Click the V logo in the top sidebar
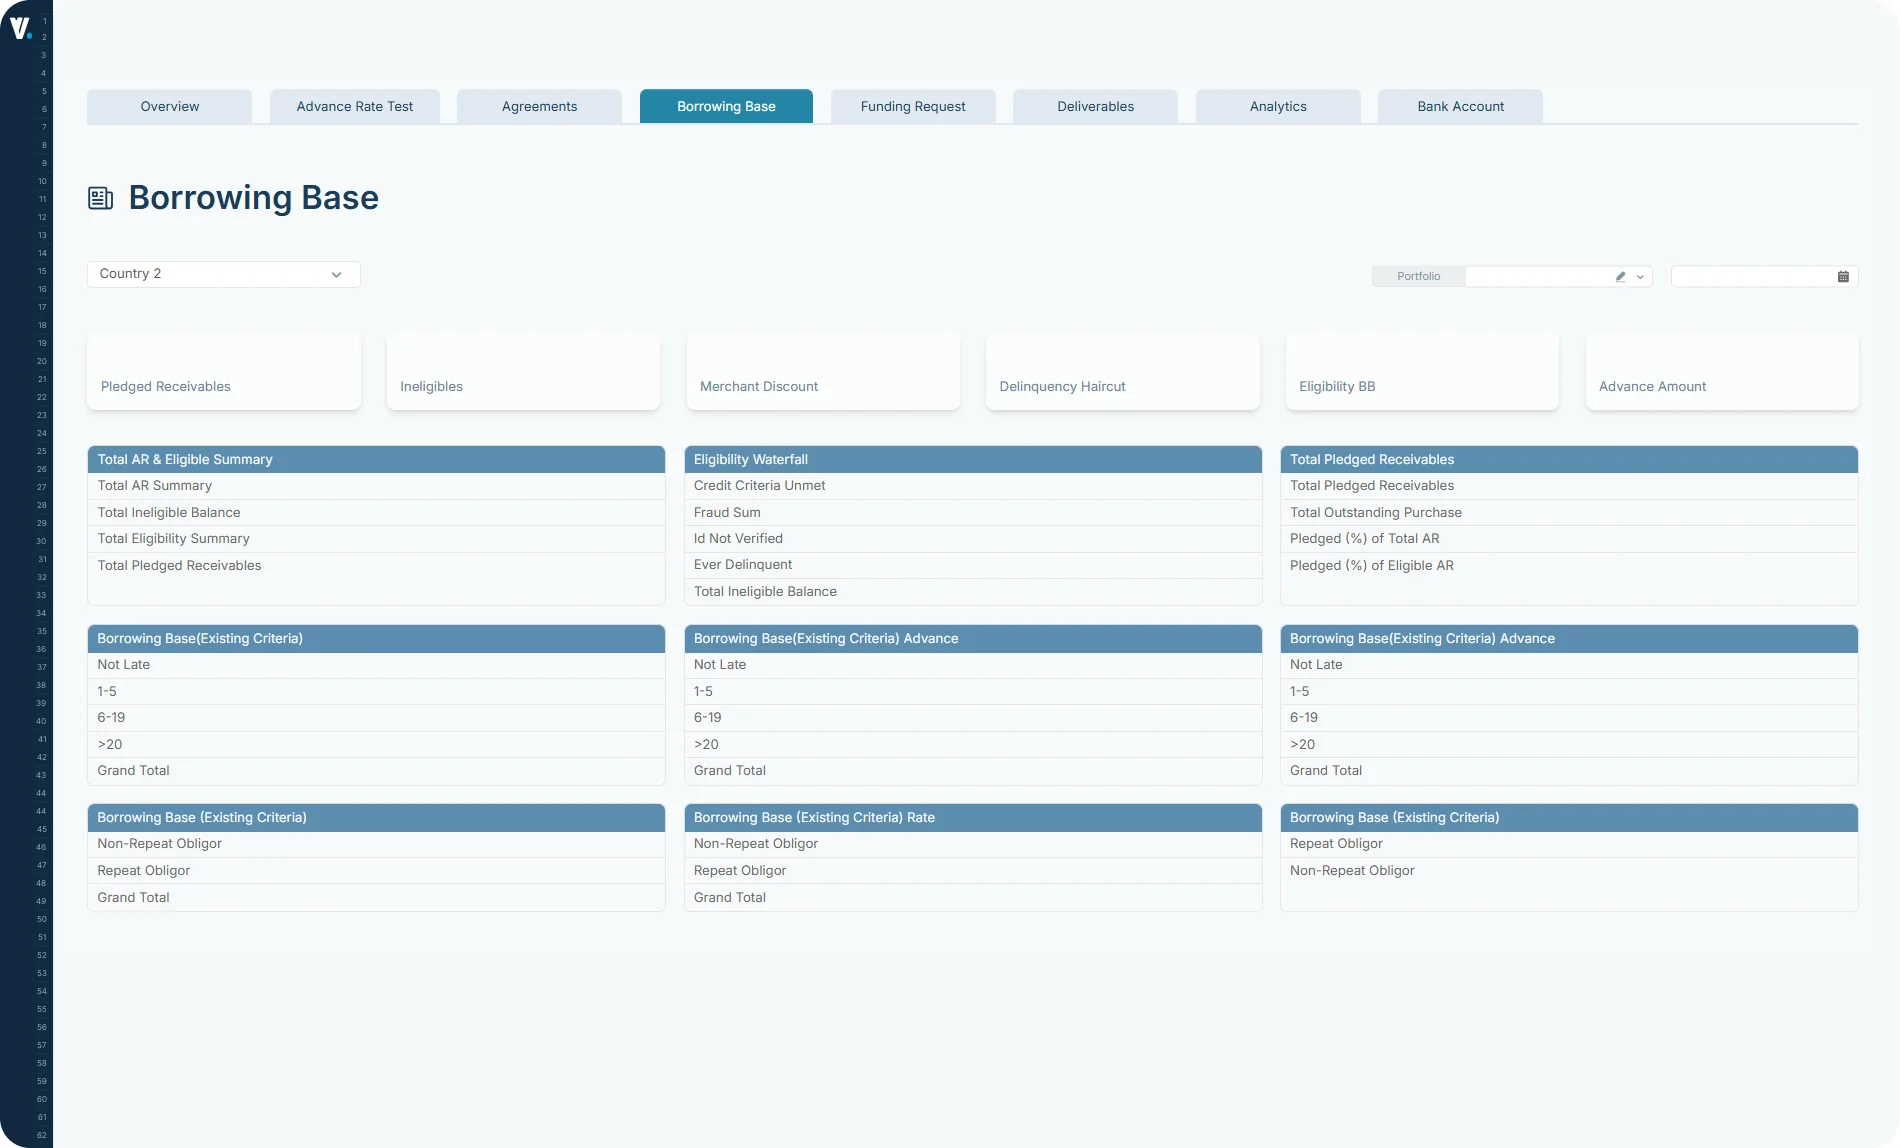Screen dimensions: 1900x1148 (22, 28)
